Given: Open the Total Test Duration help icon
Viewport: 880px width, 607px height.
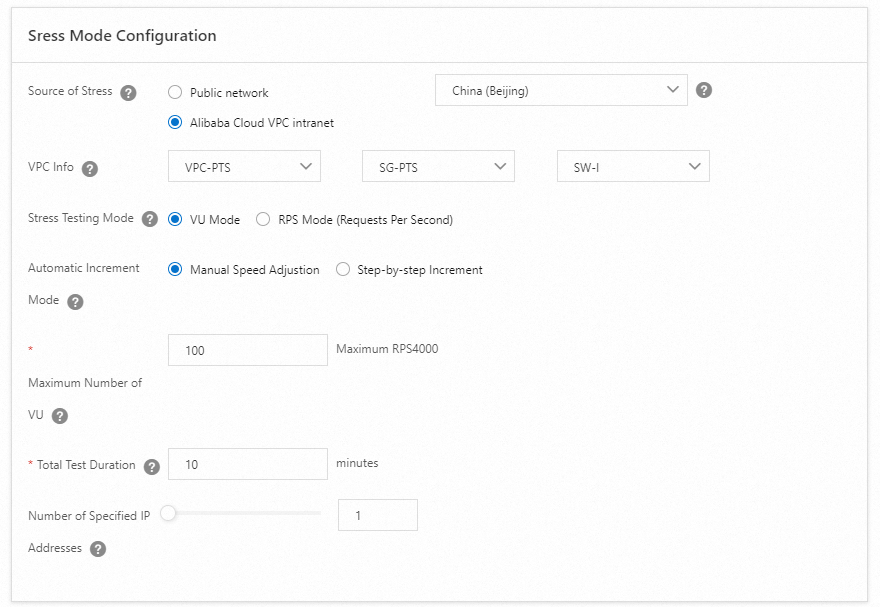Looking at the screenshot, I should [152, 466].
